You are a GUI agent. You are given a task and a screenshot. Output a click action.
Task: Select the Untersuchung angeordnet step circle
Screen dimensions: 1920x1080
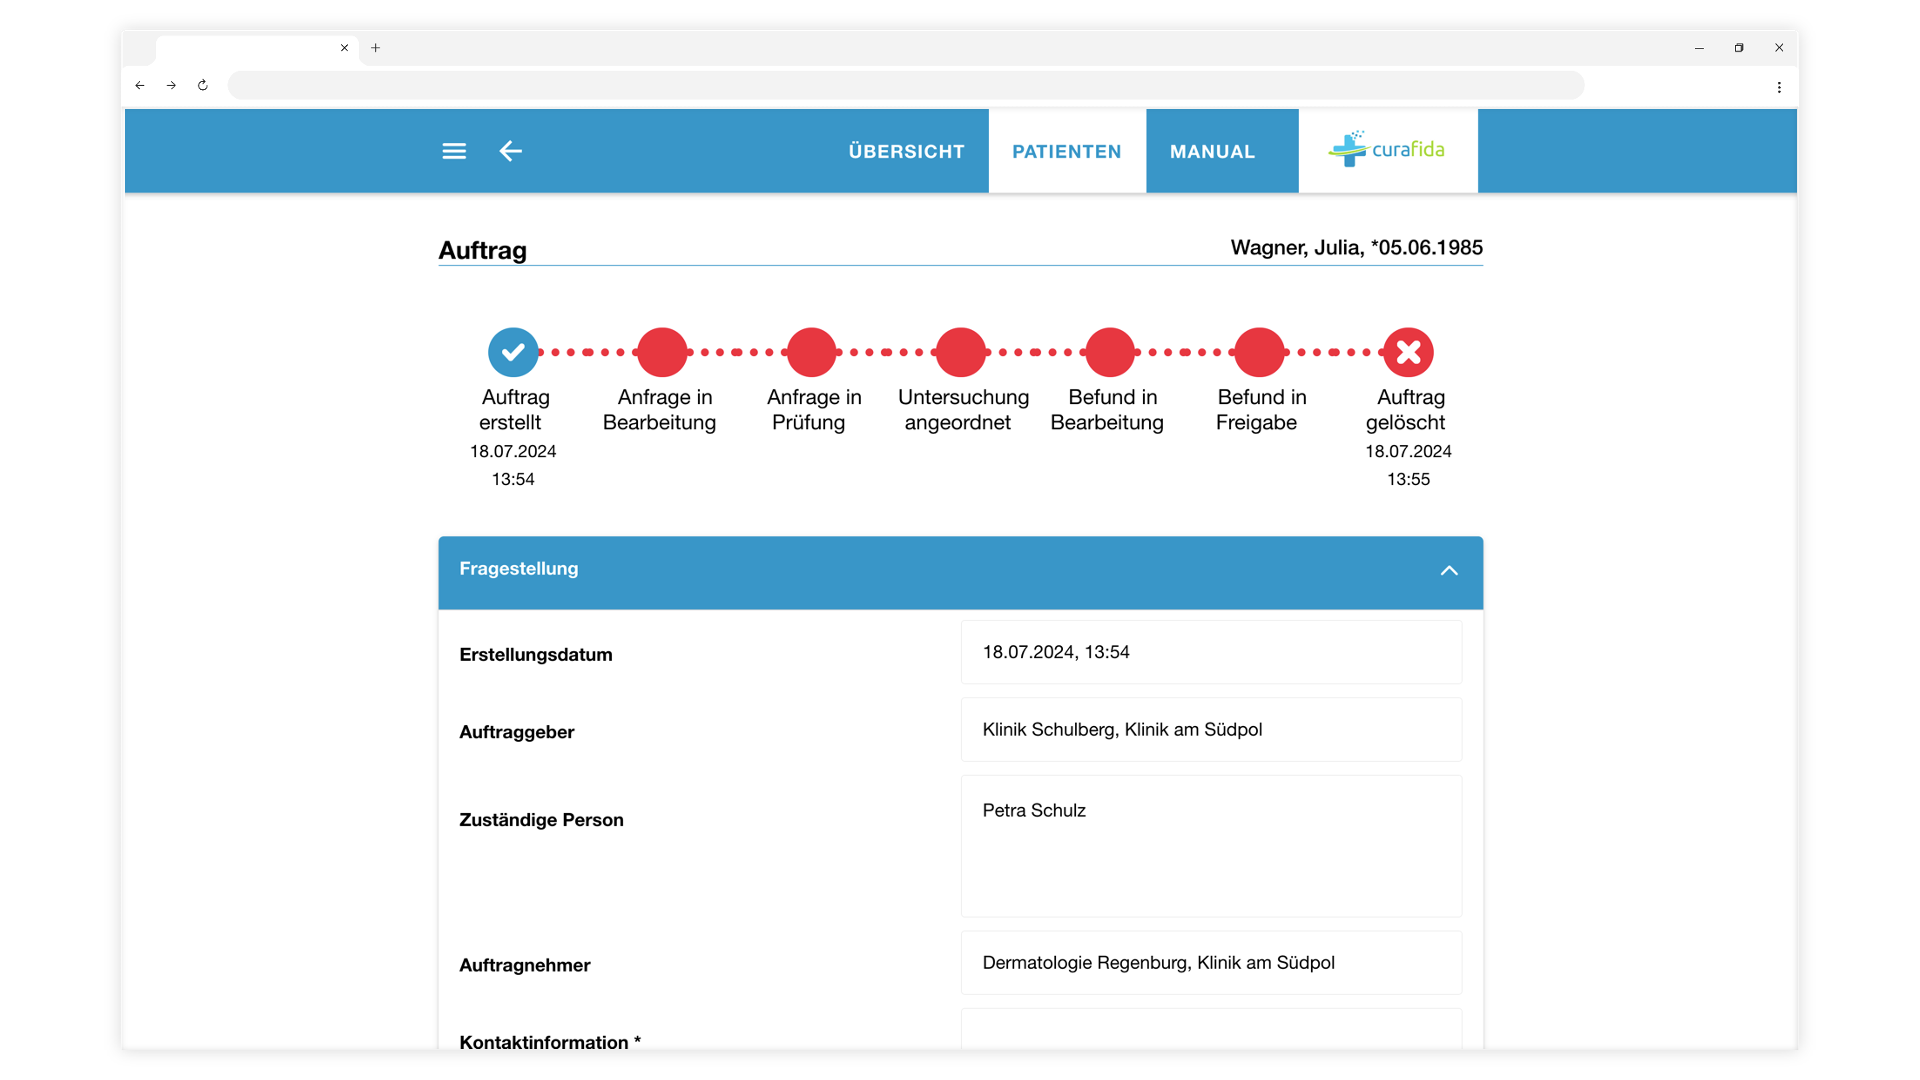960,352
